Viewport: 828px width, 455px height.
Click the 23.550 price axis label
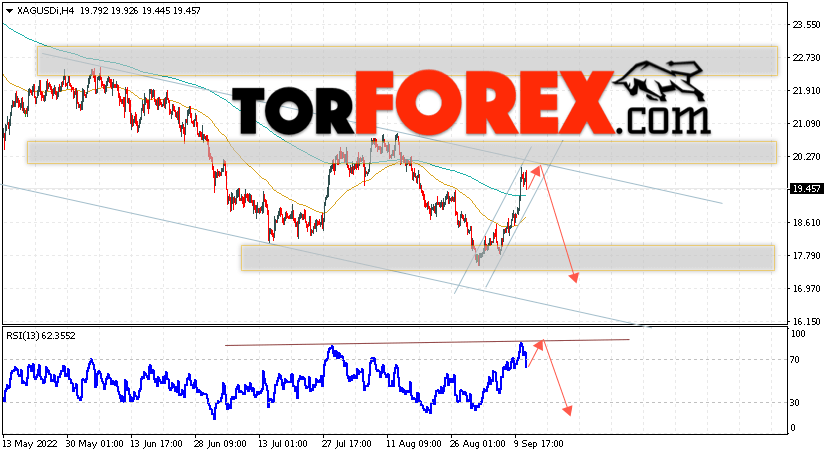pos(806,25)
